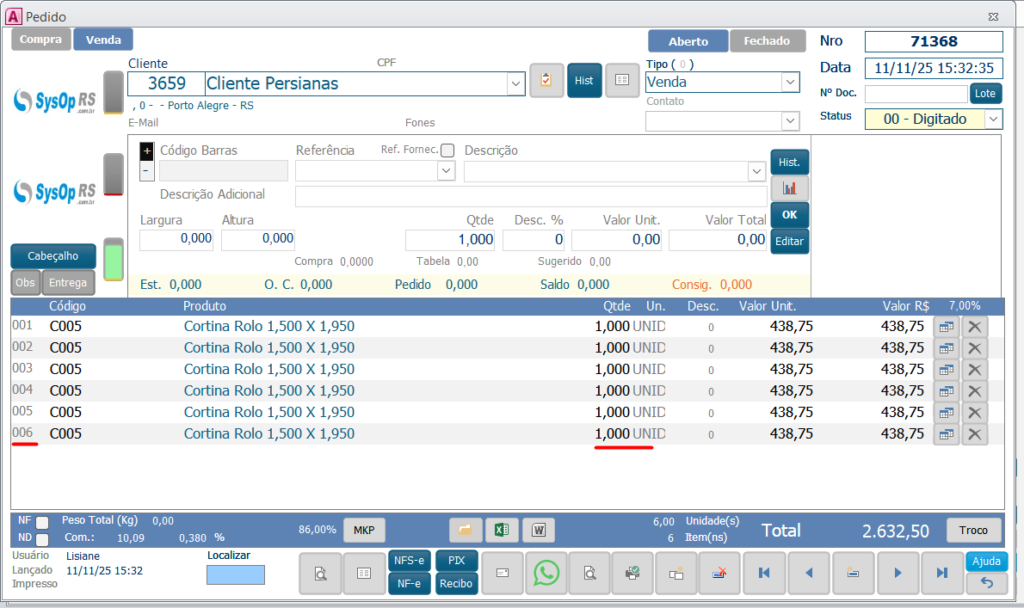Click the NFS-e button
1024x608 pixels.
[409, 561]
